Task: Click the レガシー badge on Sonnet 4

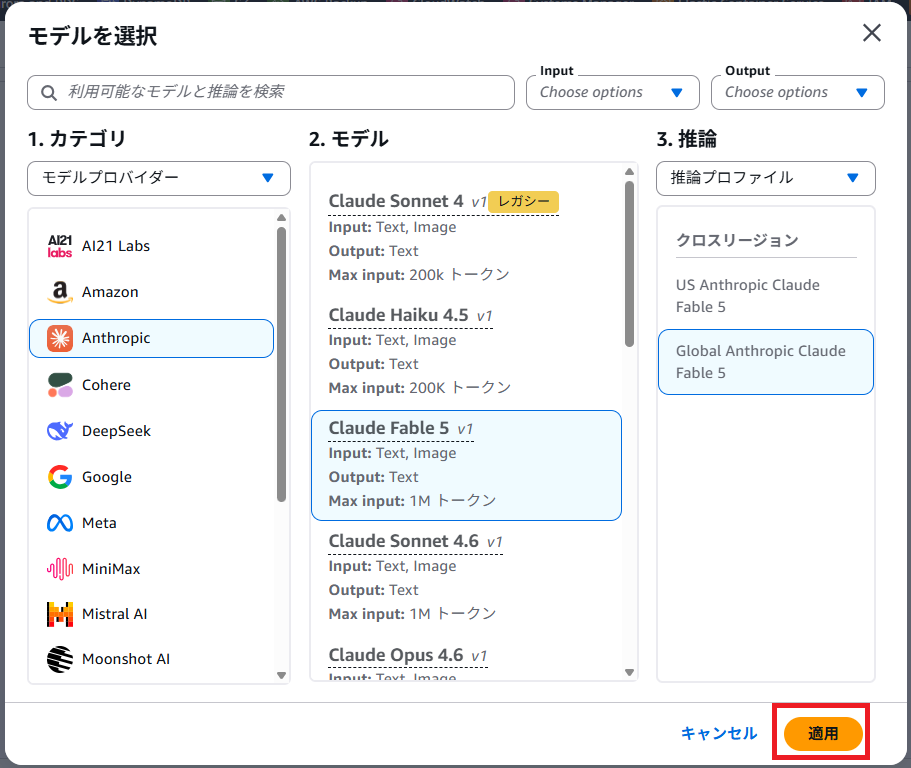Action: click(523, 202)
